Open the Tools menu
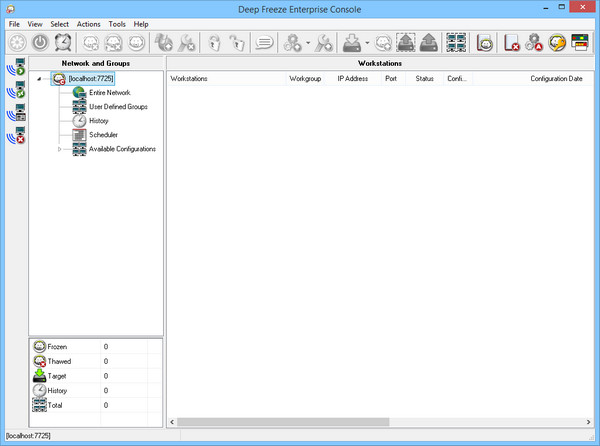The height and width of the screenshot is (446, 600). coord(117,23)
